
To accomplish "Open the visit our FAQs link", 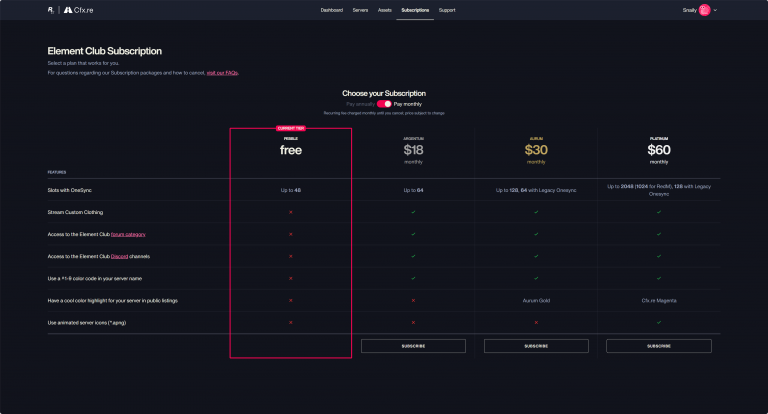I will tap(222, 73).
